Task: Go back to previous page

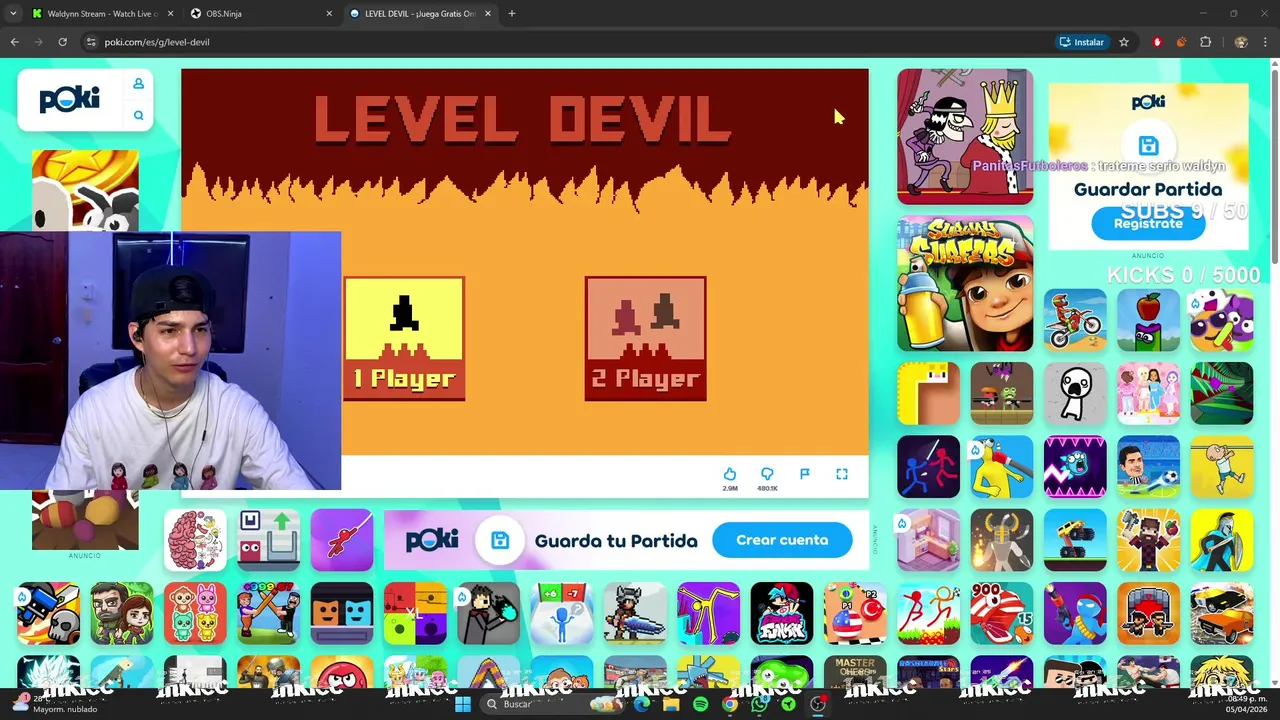Action: [x=14, y=42]
